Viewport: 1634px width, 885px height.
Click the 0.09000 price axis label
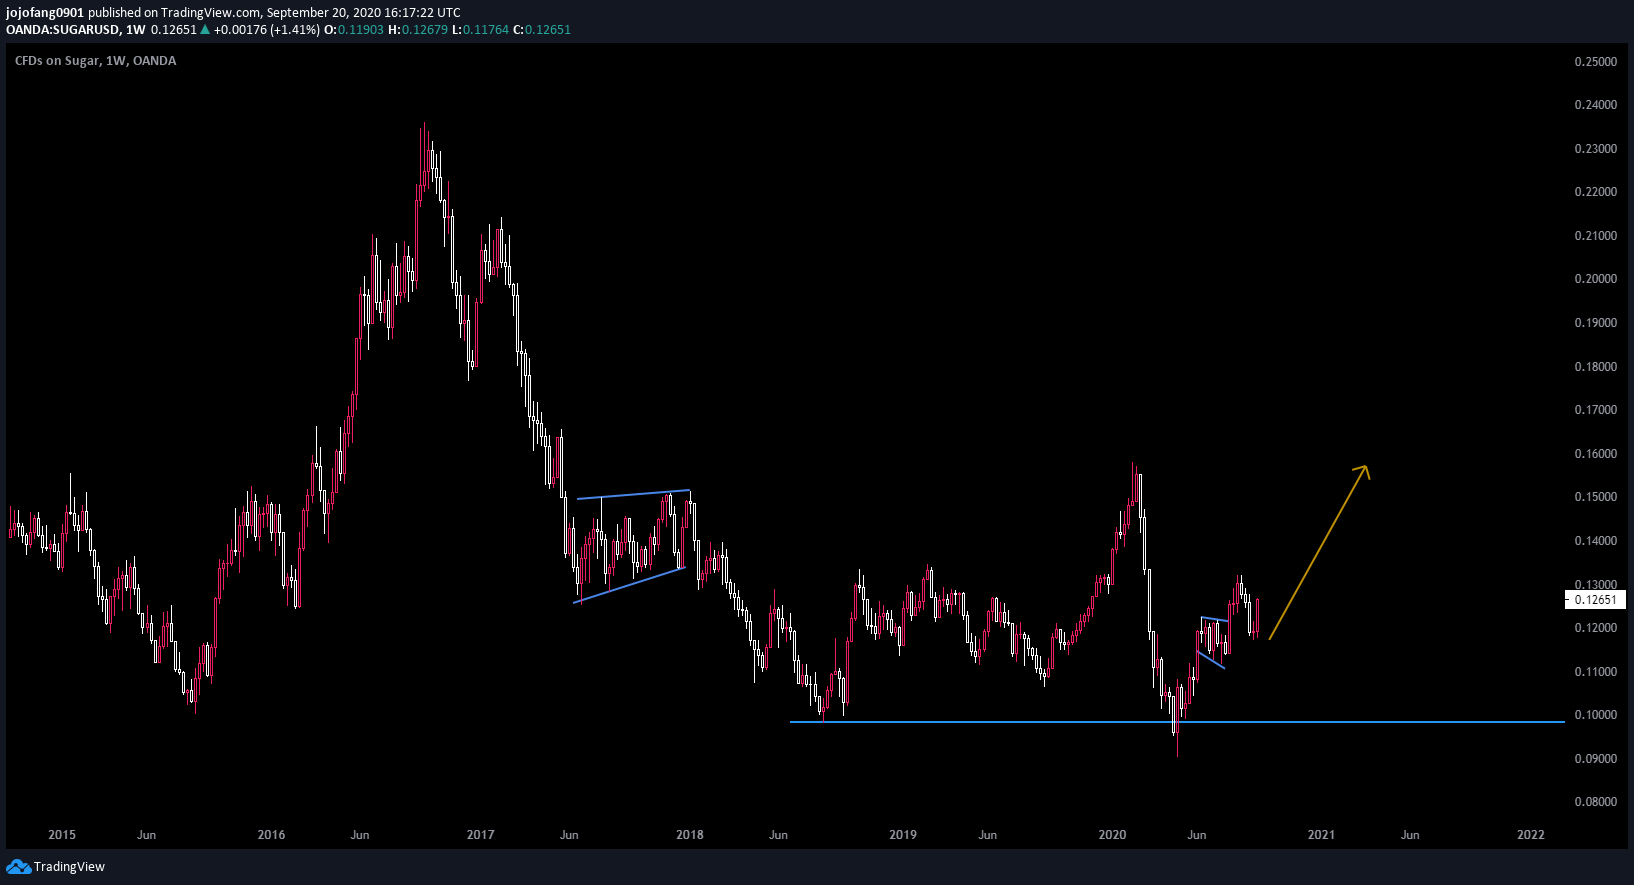[1595, 759]
